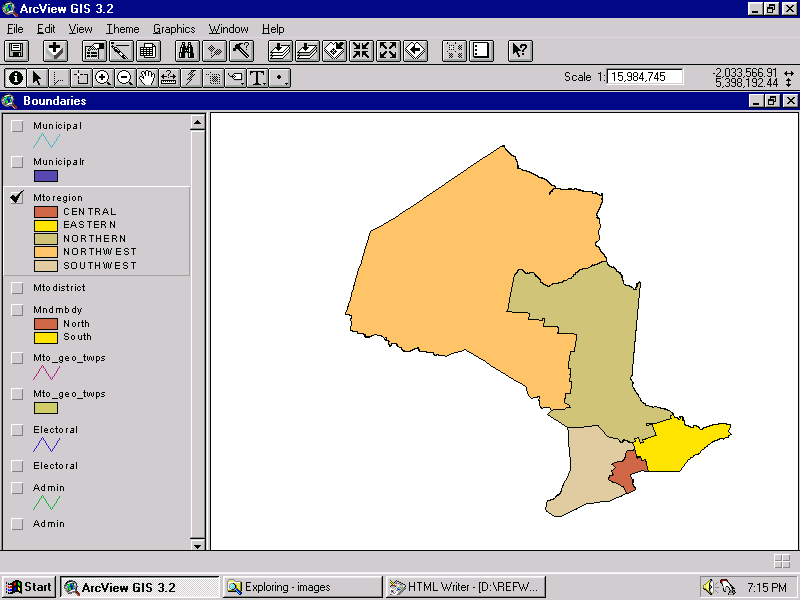Click the EASTERN yellow legend swatch
The height and width of the screenshot is (600, 800).
[46, 225]
